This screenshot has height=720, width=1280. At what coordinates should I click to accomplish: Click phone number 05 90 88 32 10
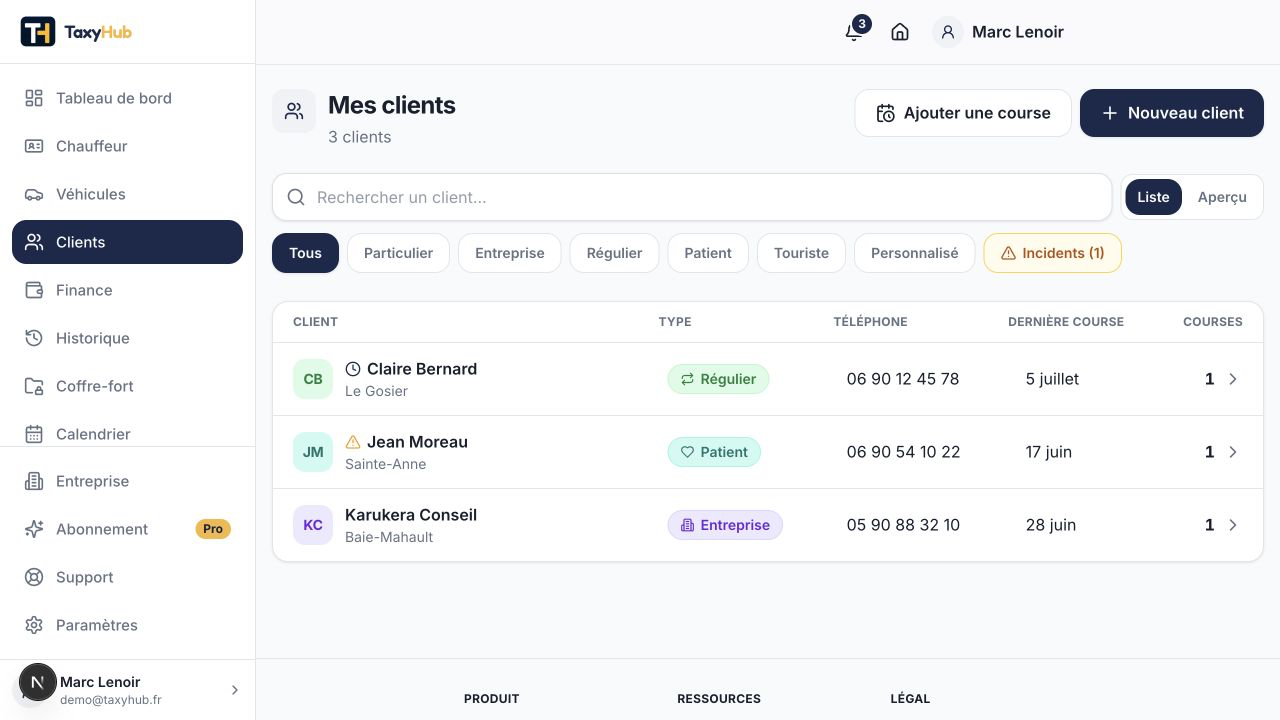[903, 525]
